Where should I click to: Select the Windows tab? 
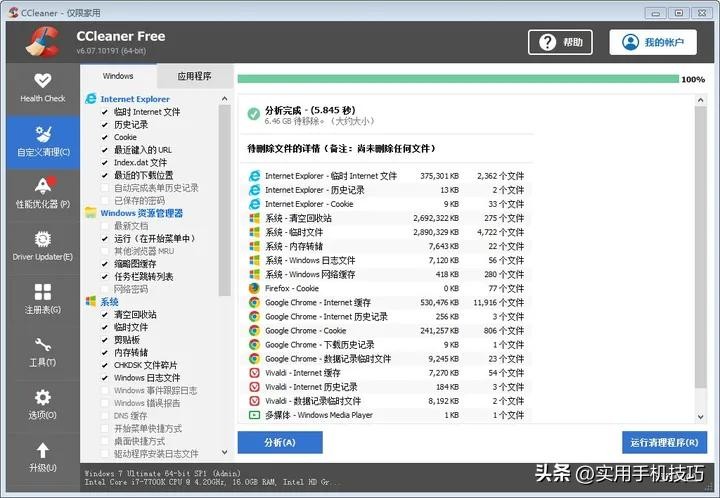tap(118, 76)
